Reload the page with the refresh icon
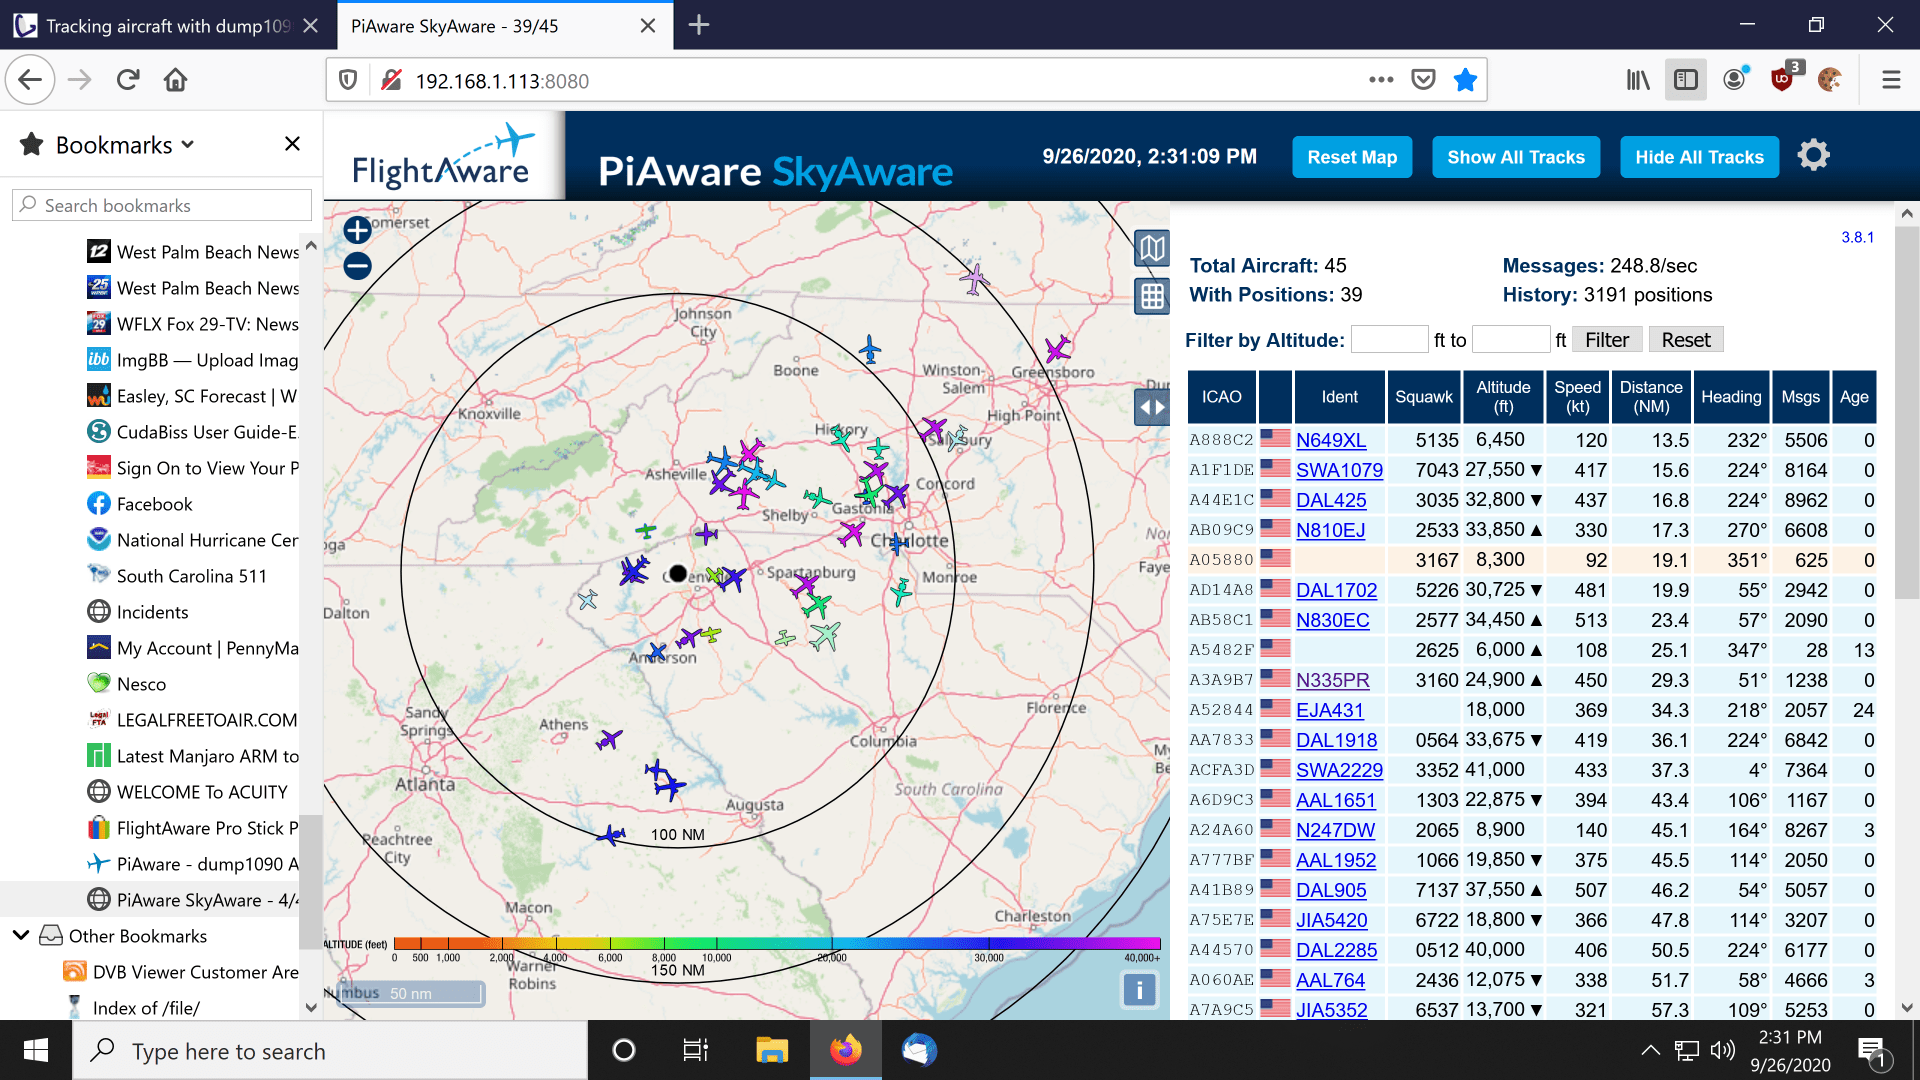 coord(128,80)
